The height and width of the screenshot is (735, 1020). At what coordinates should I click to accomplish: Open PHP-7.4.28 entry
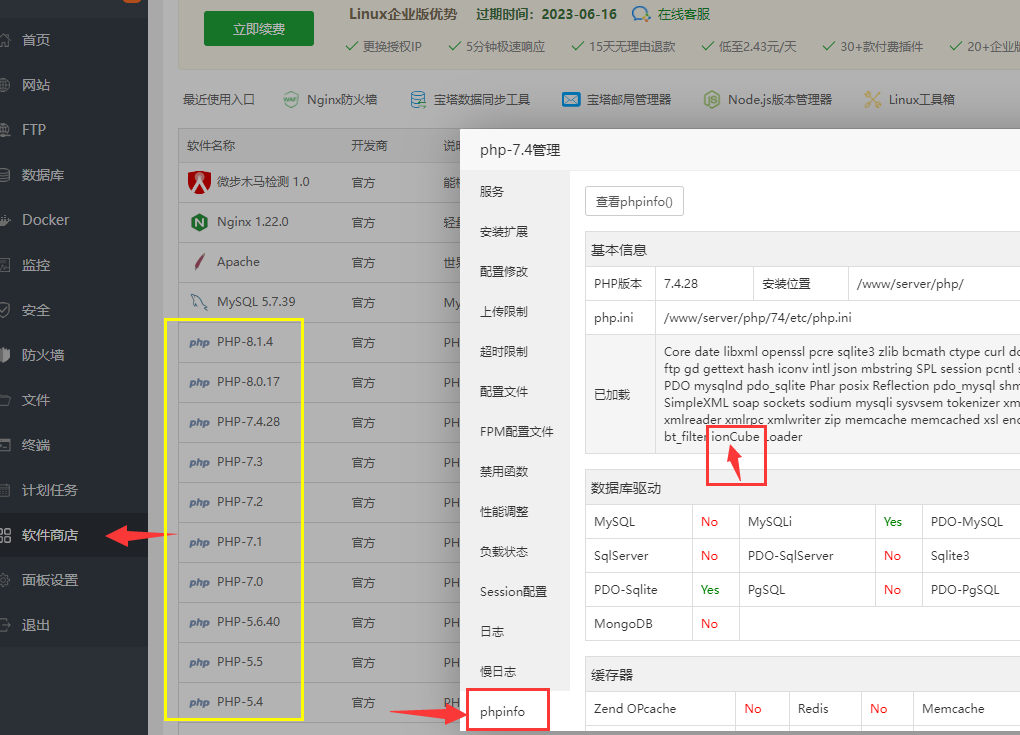coord(248,422)
